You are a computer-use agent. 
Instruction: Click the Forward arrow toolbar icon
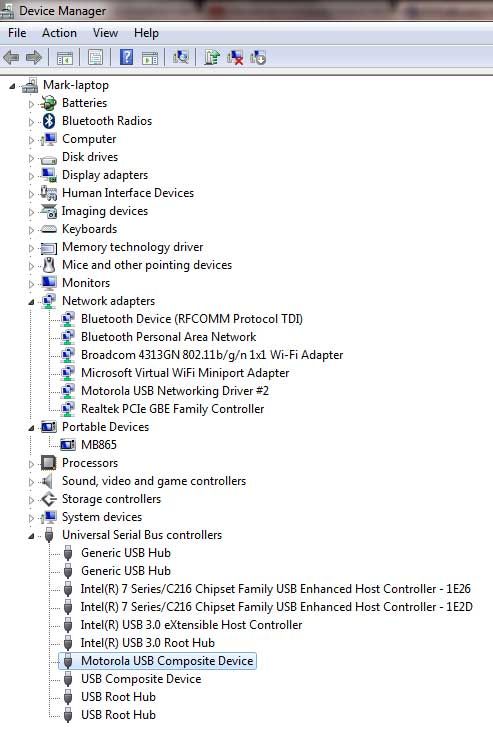click(x=34, y=58)
